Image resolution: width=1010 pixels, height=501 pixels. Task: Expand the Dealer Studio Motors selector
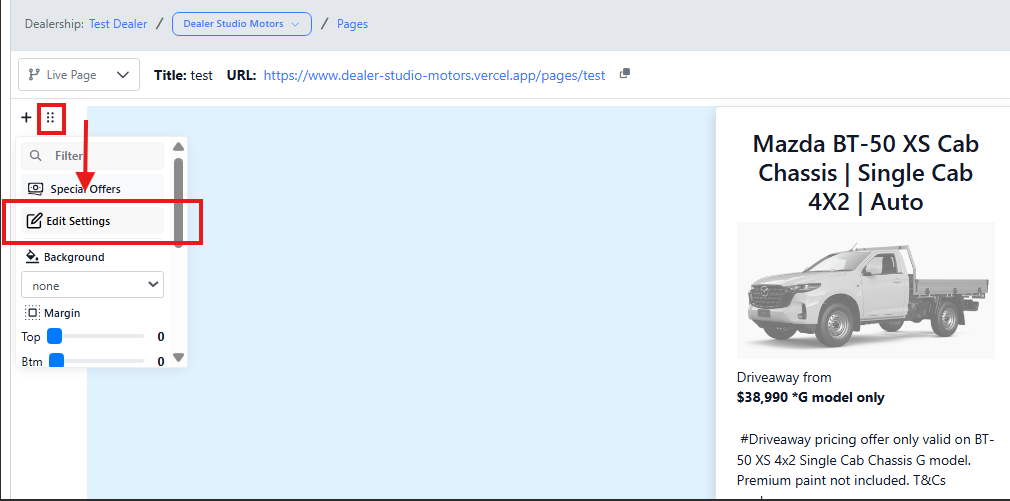tap(241, 24)
